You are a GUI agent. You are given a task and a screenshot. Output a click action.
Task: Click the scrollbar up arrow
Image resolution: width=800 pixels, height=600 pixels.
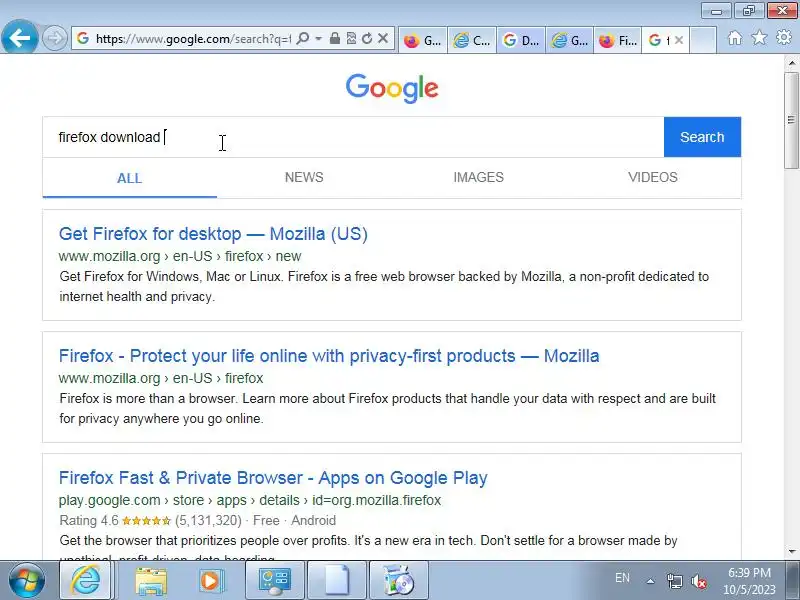(x=792, y=63)
